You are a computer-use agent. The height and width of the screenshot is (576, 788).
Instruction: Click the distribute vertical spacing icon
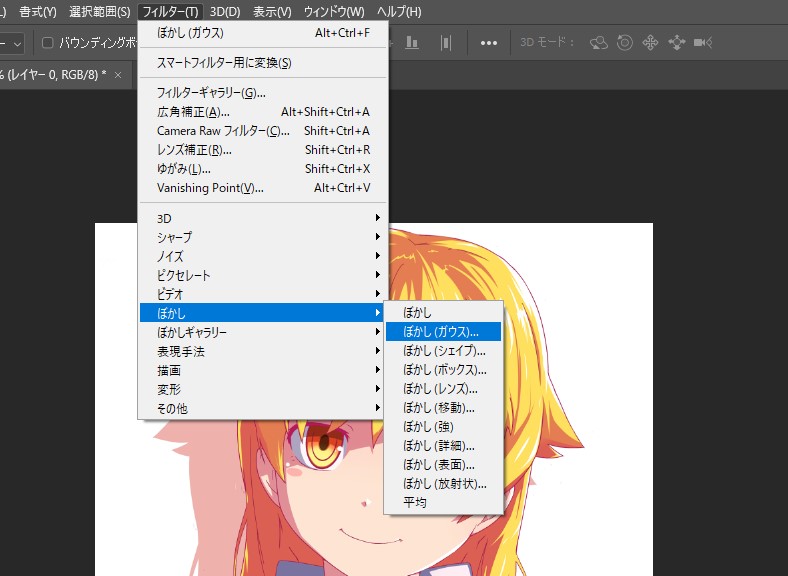coord(445,43)
